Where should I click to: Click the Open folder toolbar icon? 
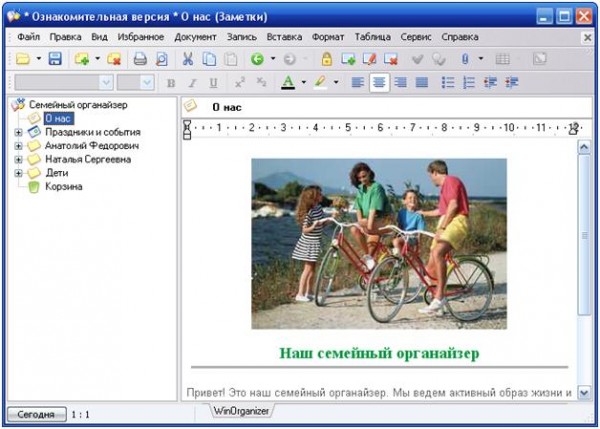coord(23,59)
